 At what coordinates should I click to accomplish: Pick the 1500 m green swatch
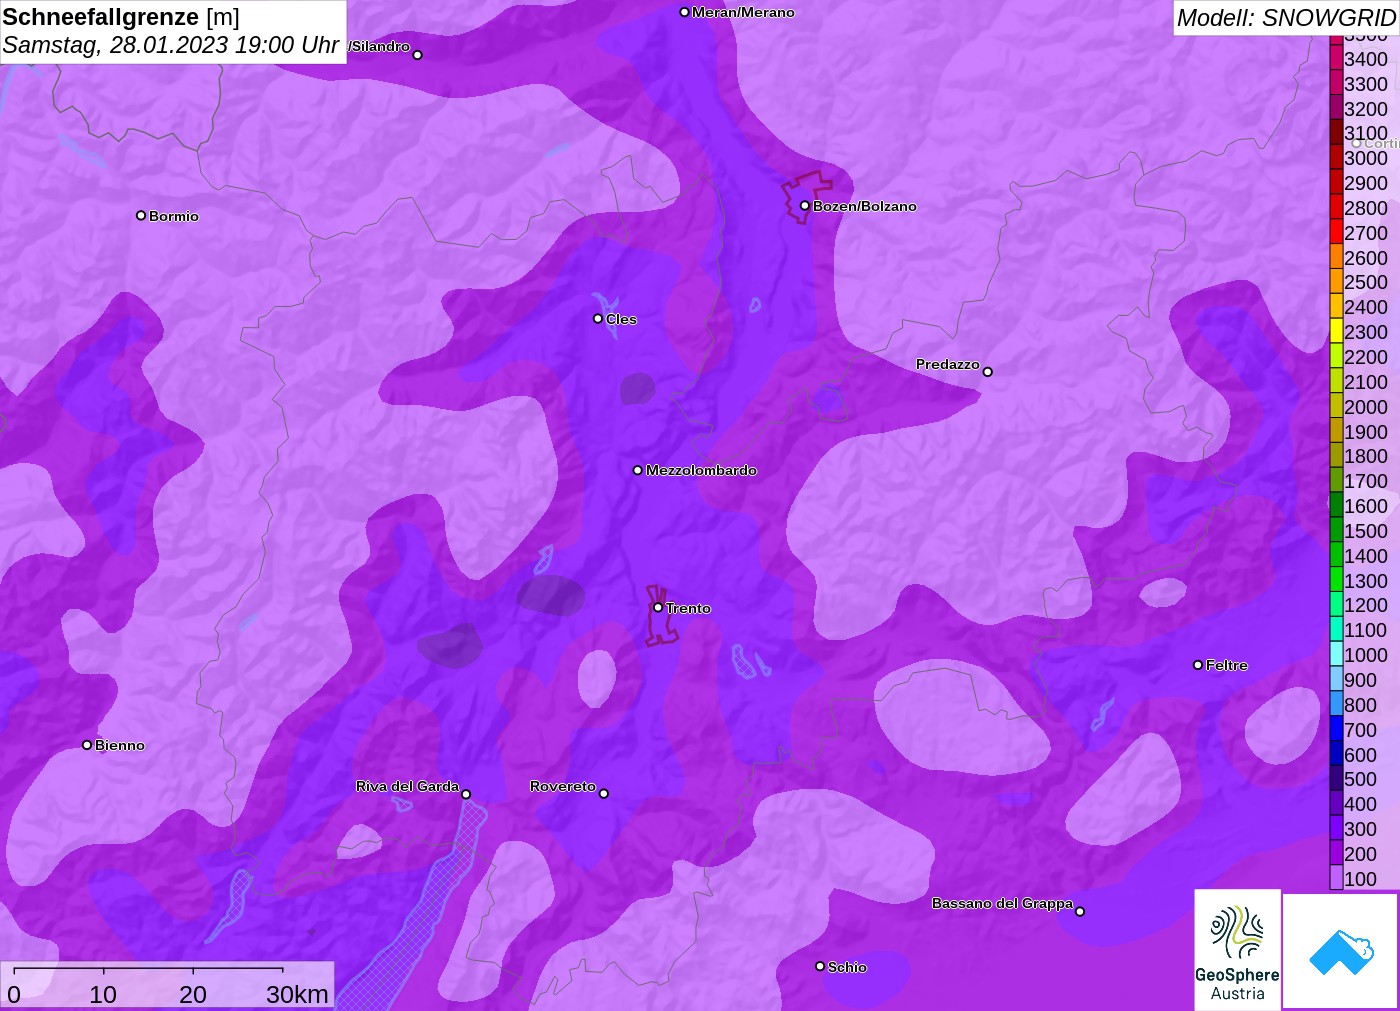[1336, 531]
